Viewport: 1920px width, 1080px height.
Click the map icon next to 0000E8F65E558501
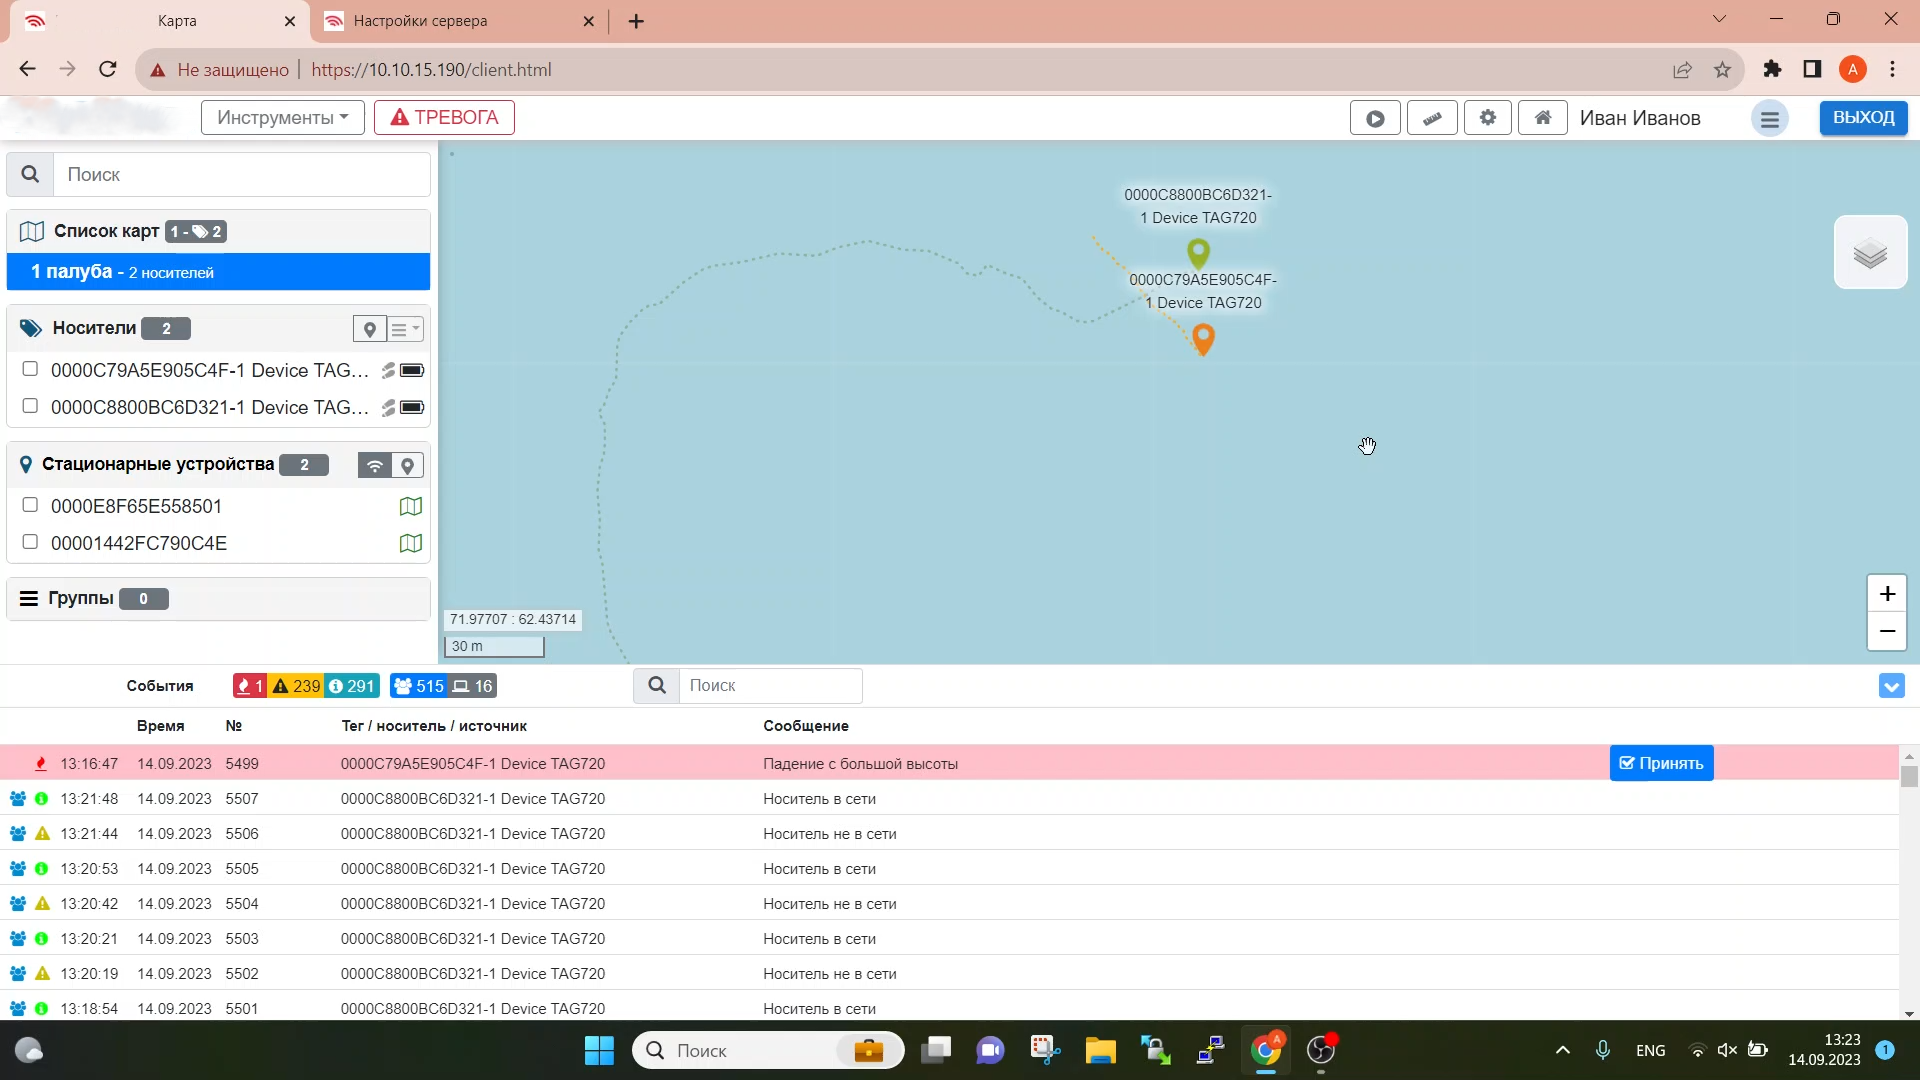click(410, 507)
